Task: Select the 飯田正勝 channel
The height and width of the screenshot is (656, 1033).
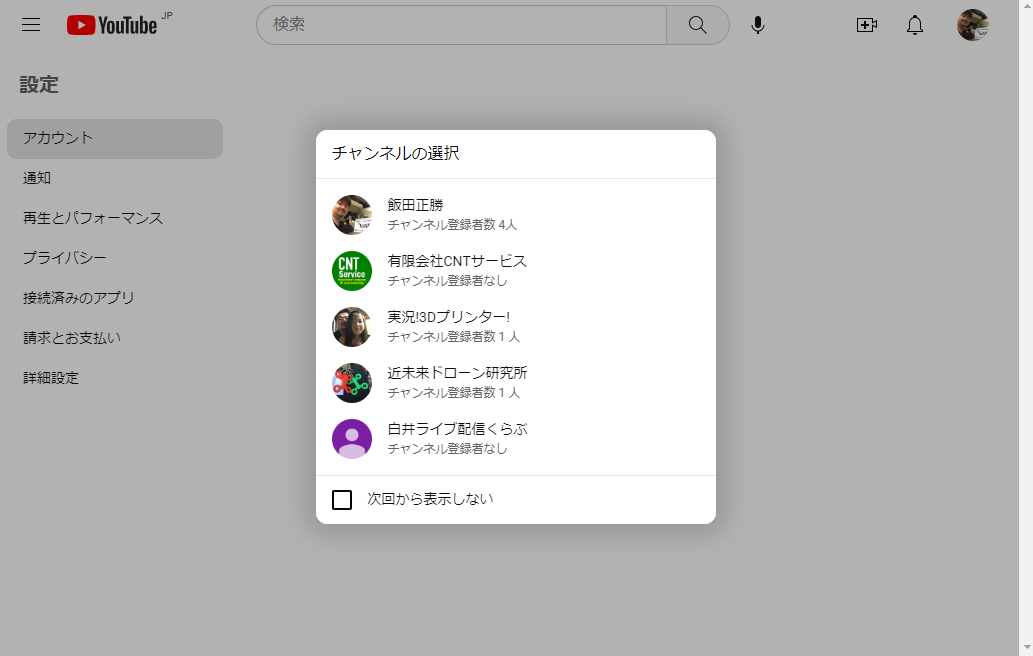Action: click(x=415, y=205)
